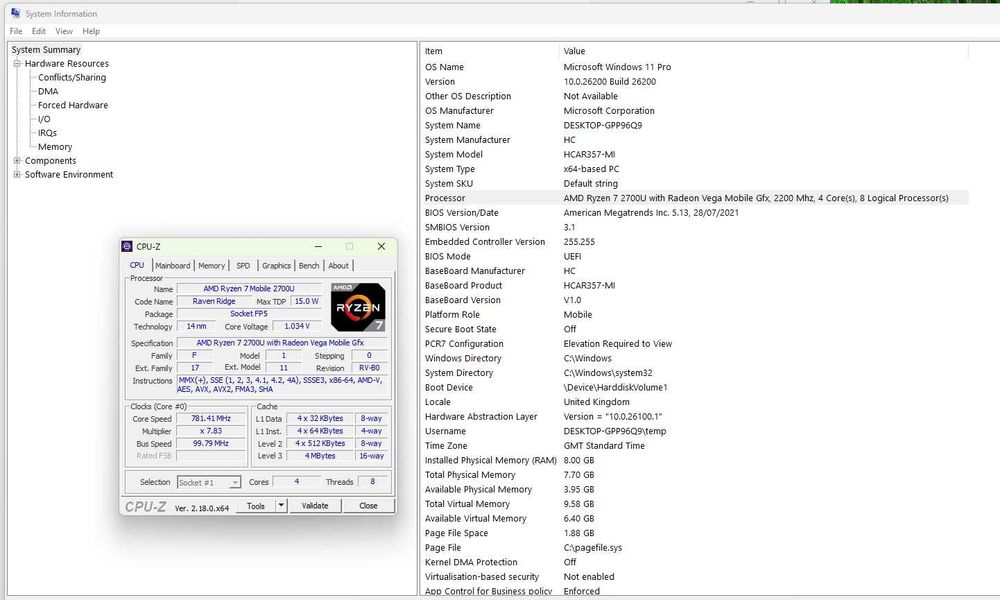The height and width of the screenshot is (600, 1000).
Task: Select IRQs in the tree
Action: tap(47, 133)
